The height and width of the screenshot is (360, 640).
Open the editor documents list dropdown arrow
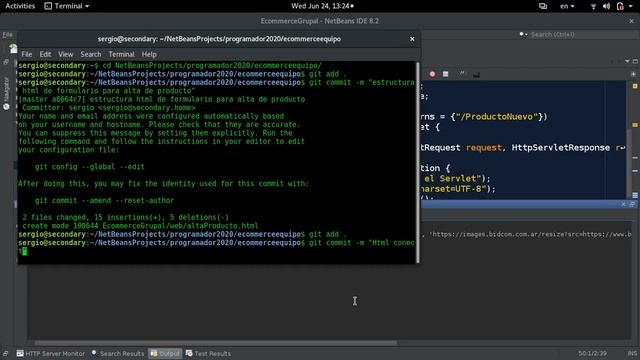click(627, 61)
